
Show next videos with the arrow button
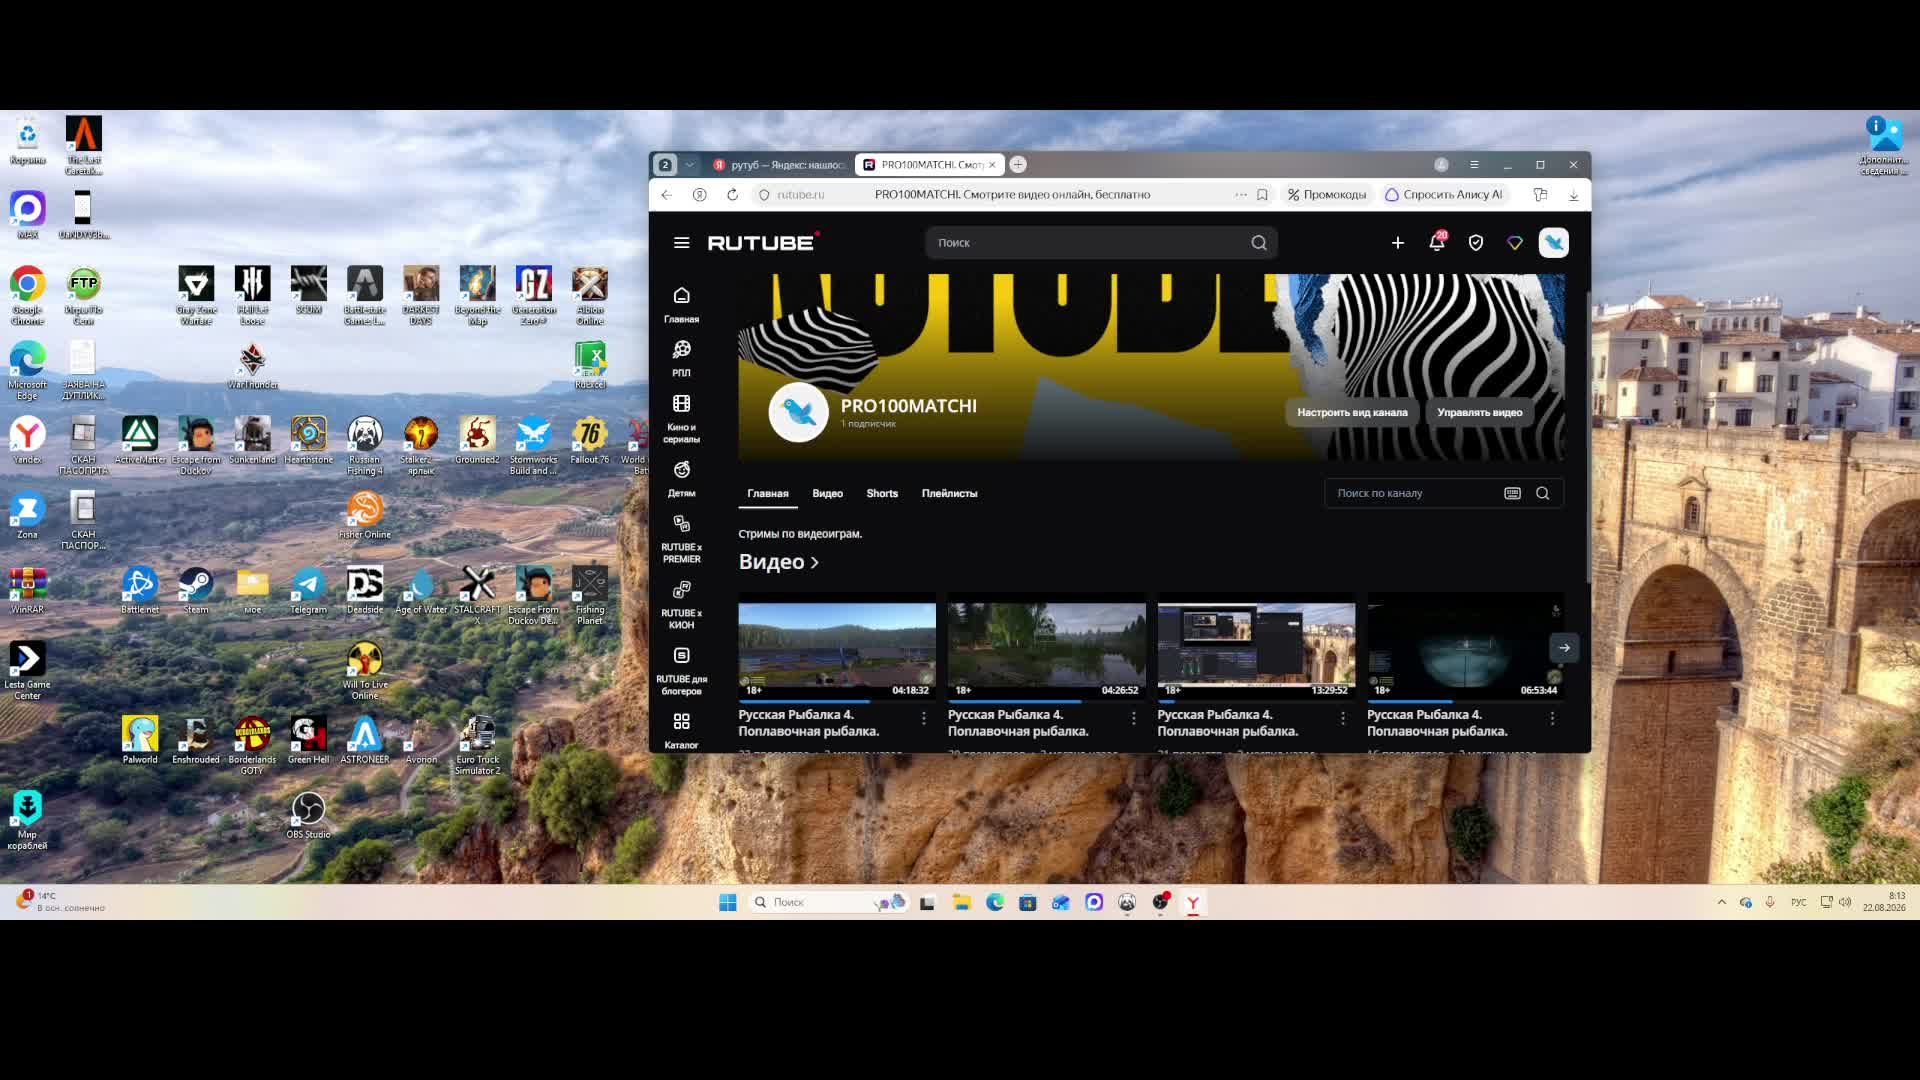(1564, 648)
